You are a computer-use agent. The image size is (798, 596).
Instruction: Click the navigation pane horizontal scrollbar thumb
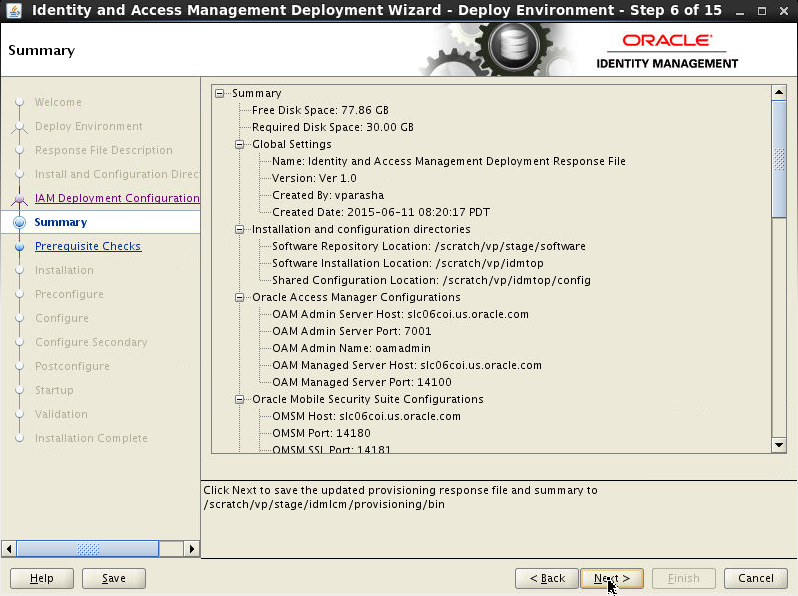(88, 549)
